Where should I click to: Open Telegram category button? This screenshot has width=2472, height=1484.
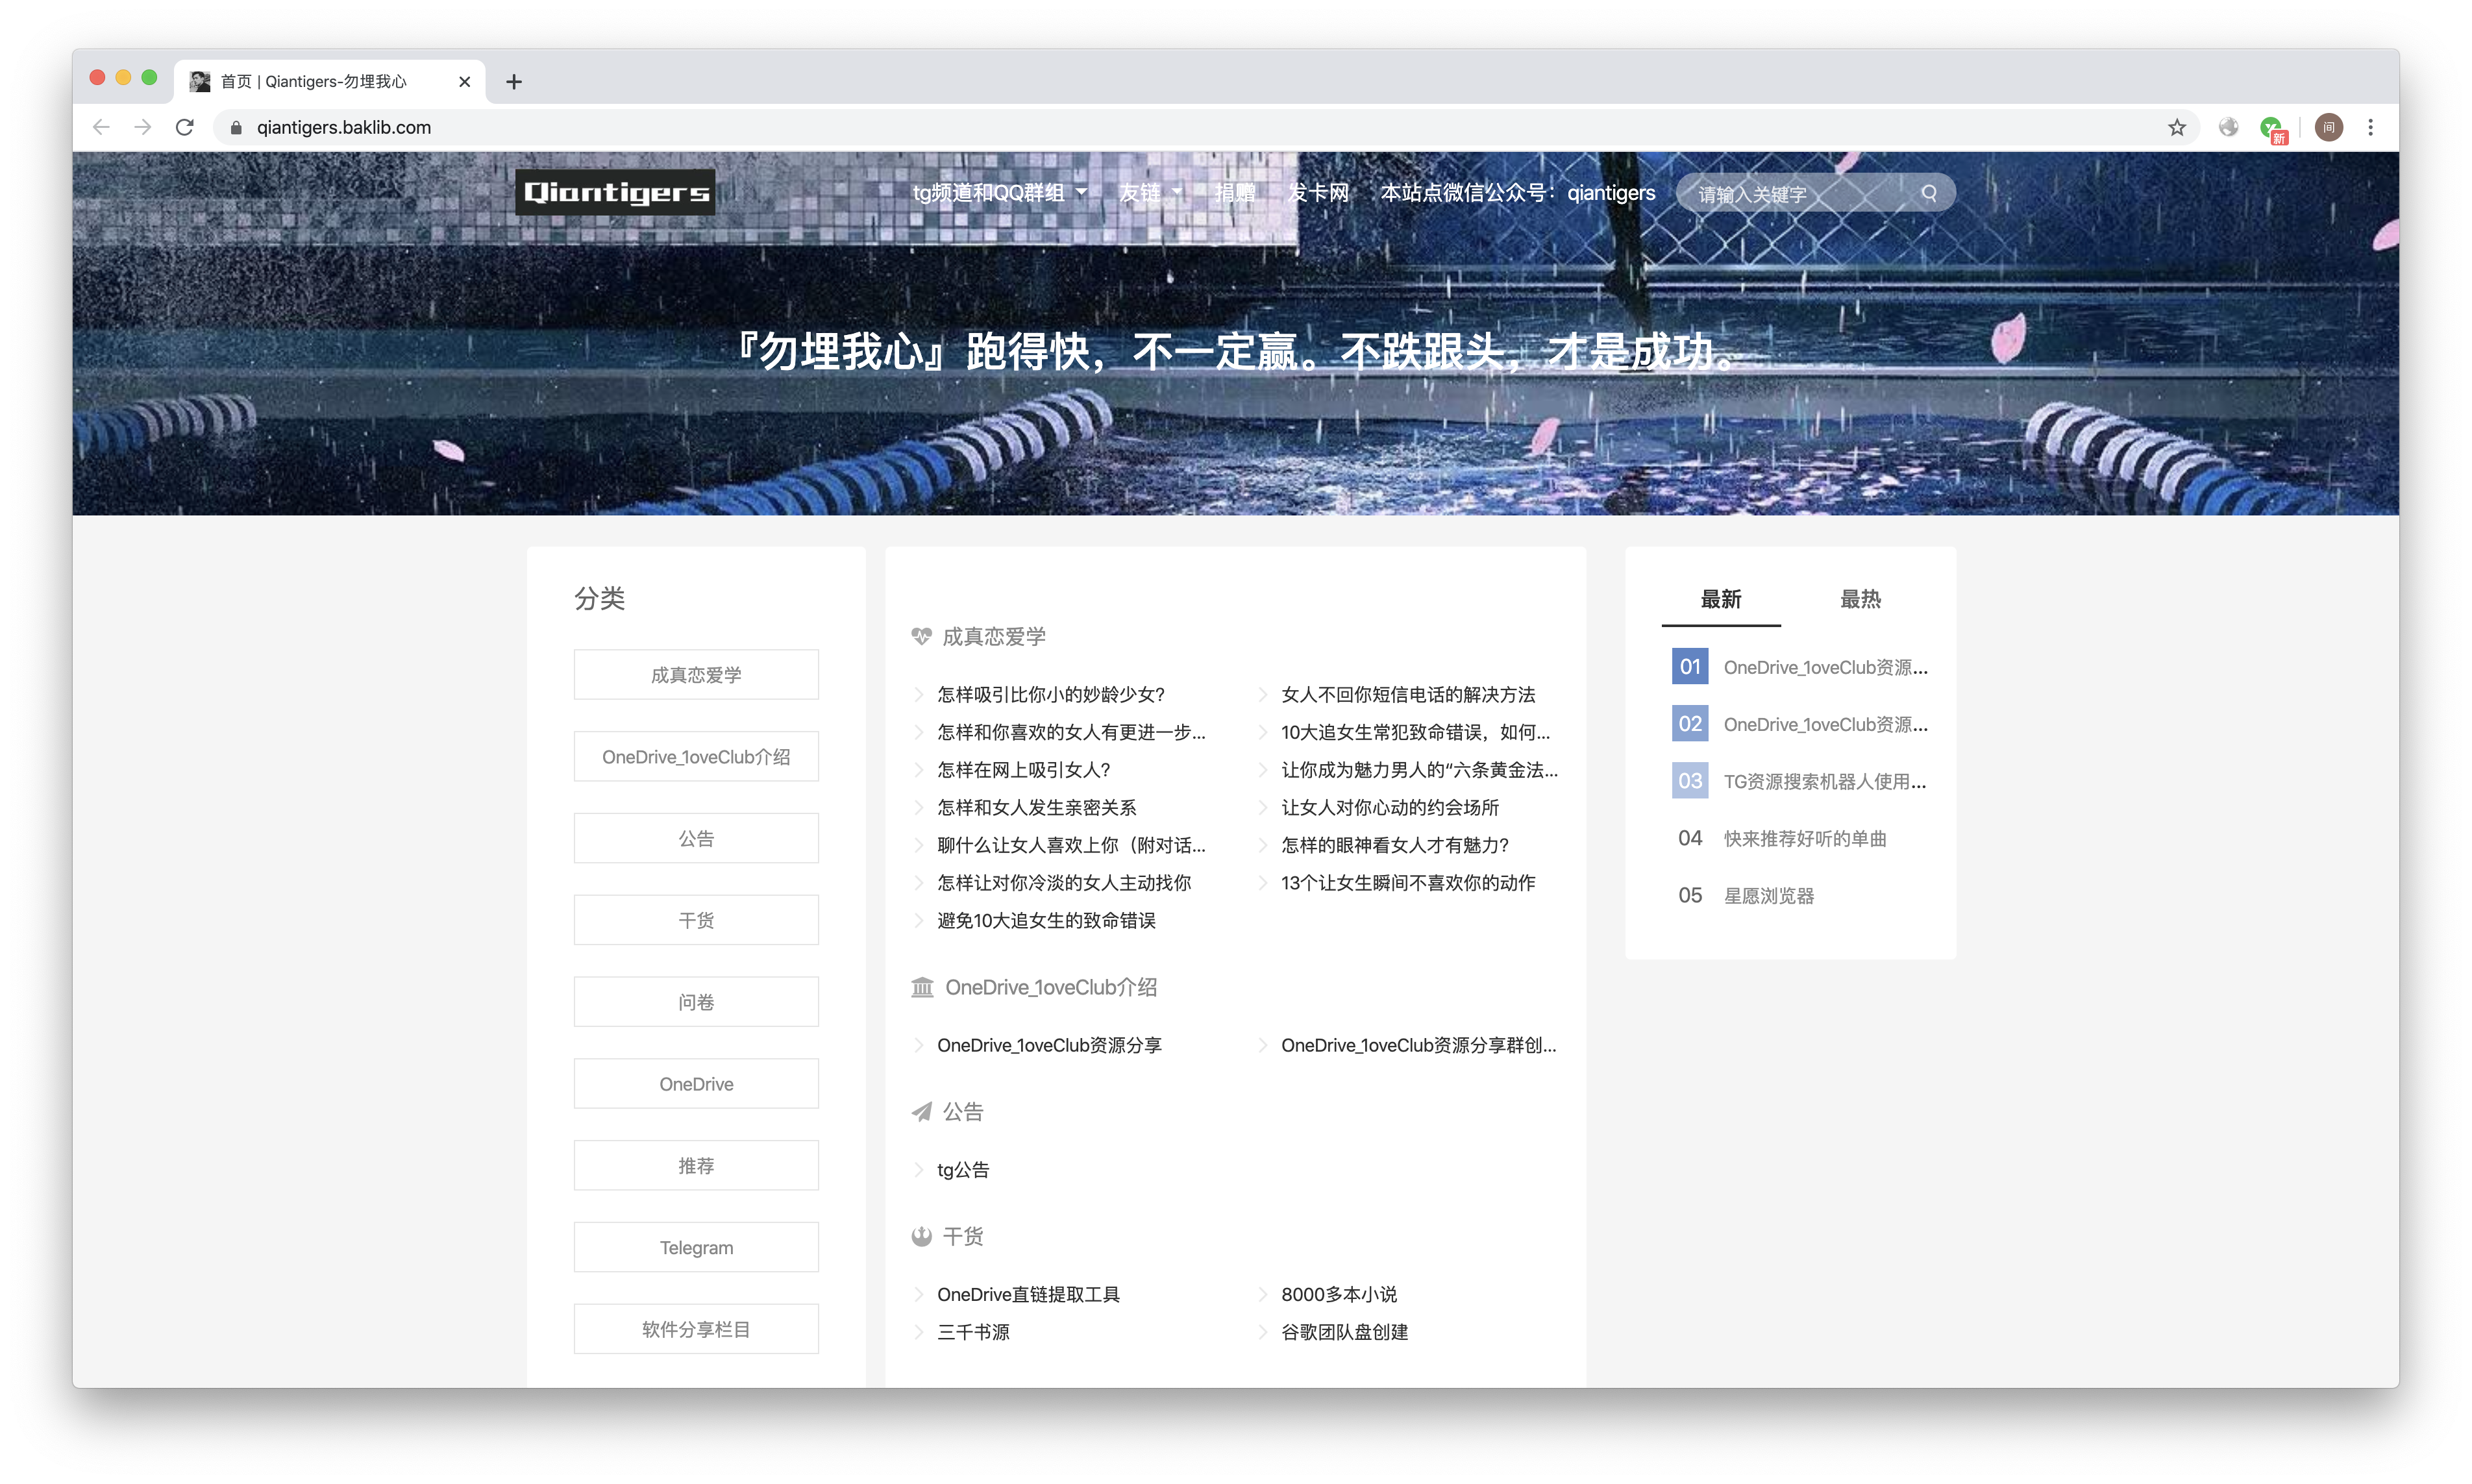[696, 1247]
